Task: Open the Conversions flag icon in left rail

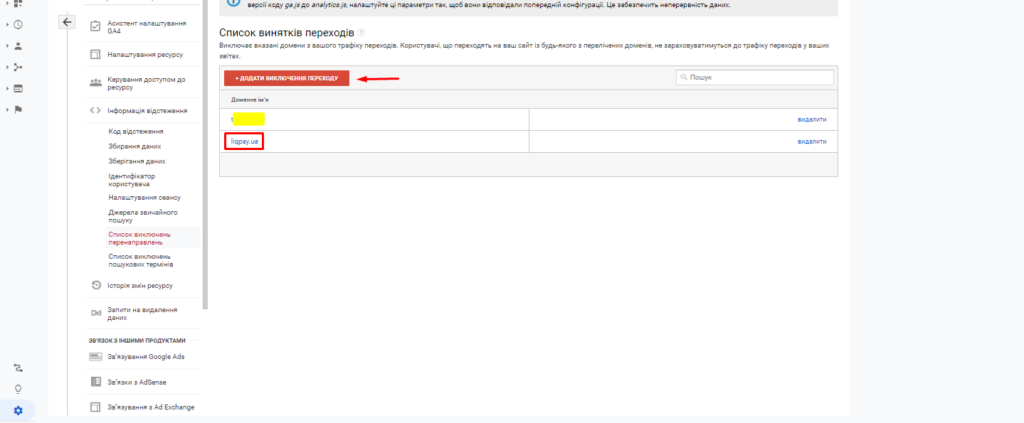Action: coord(18,110)
